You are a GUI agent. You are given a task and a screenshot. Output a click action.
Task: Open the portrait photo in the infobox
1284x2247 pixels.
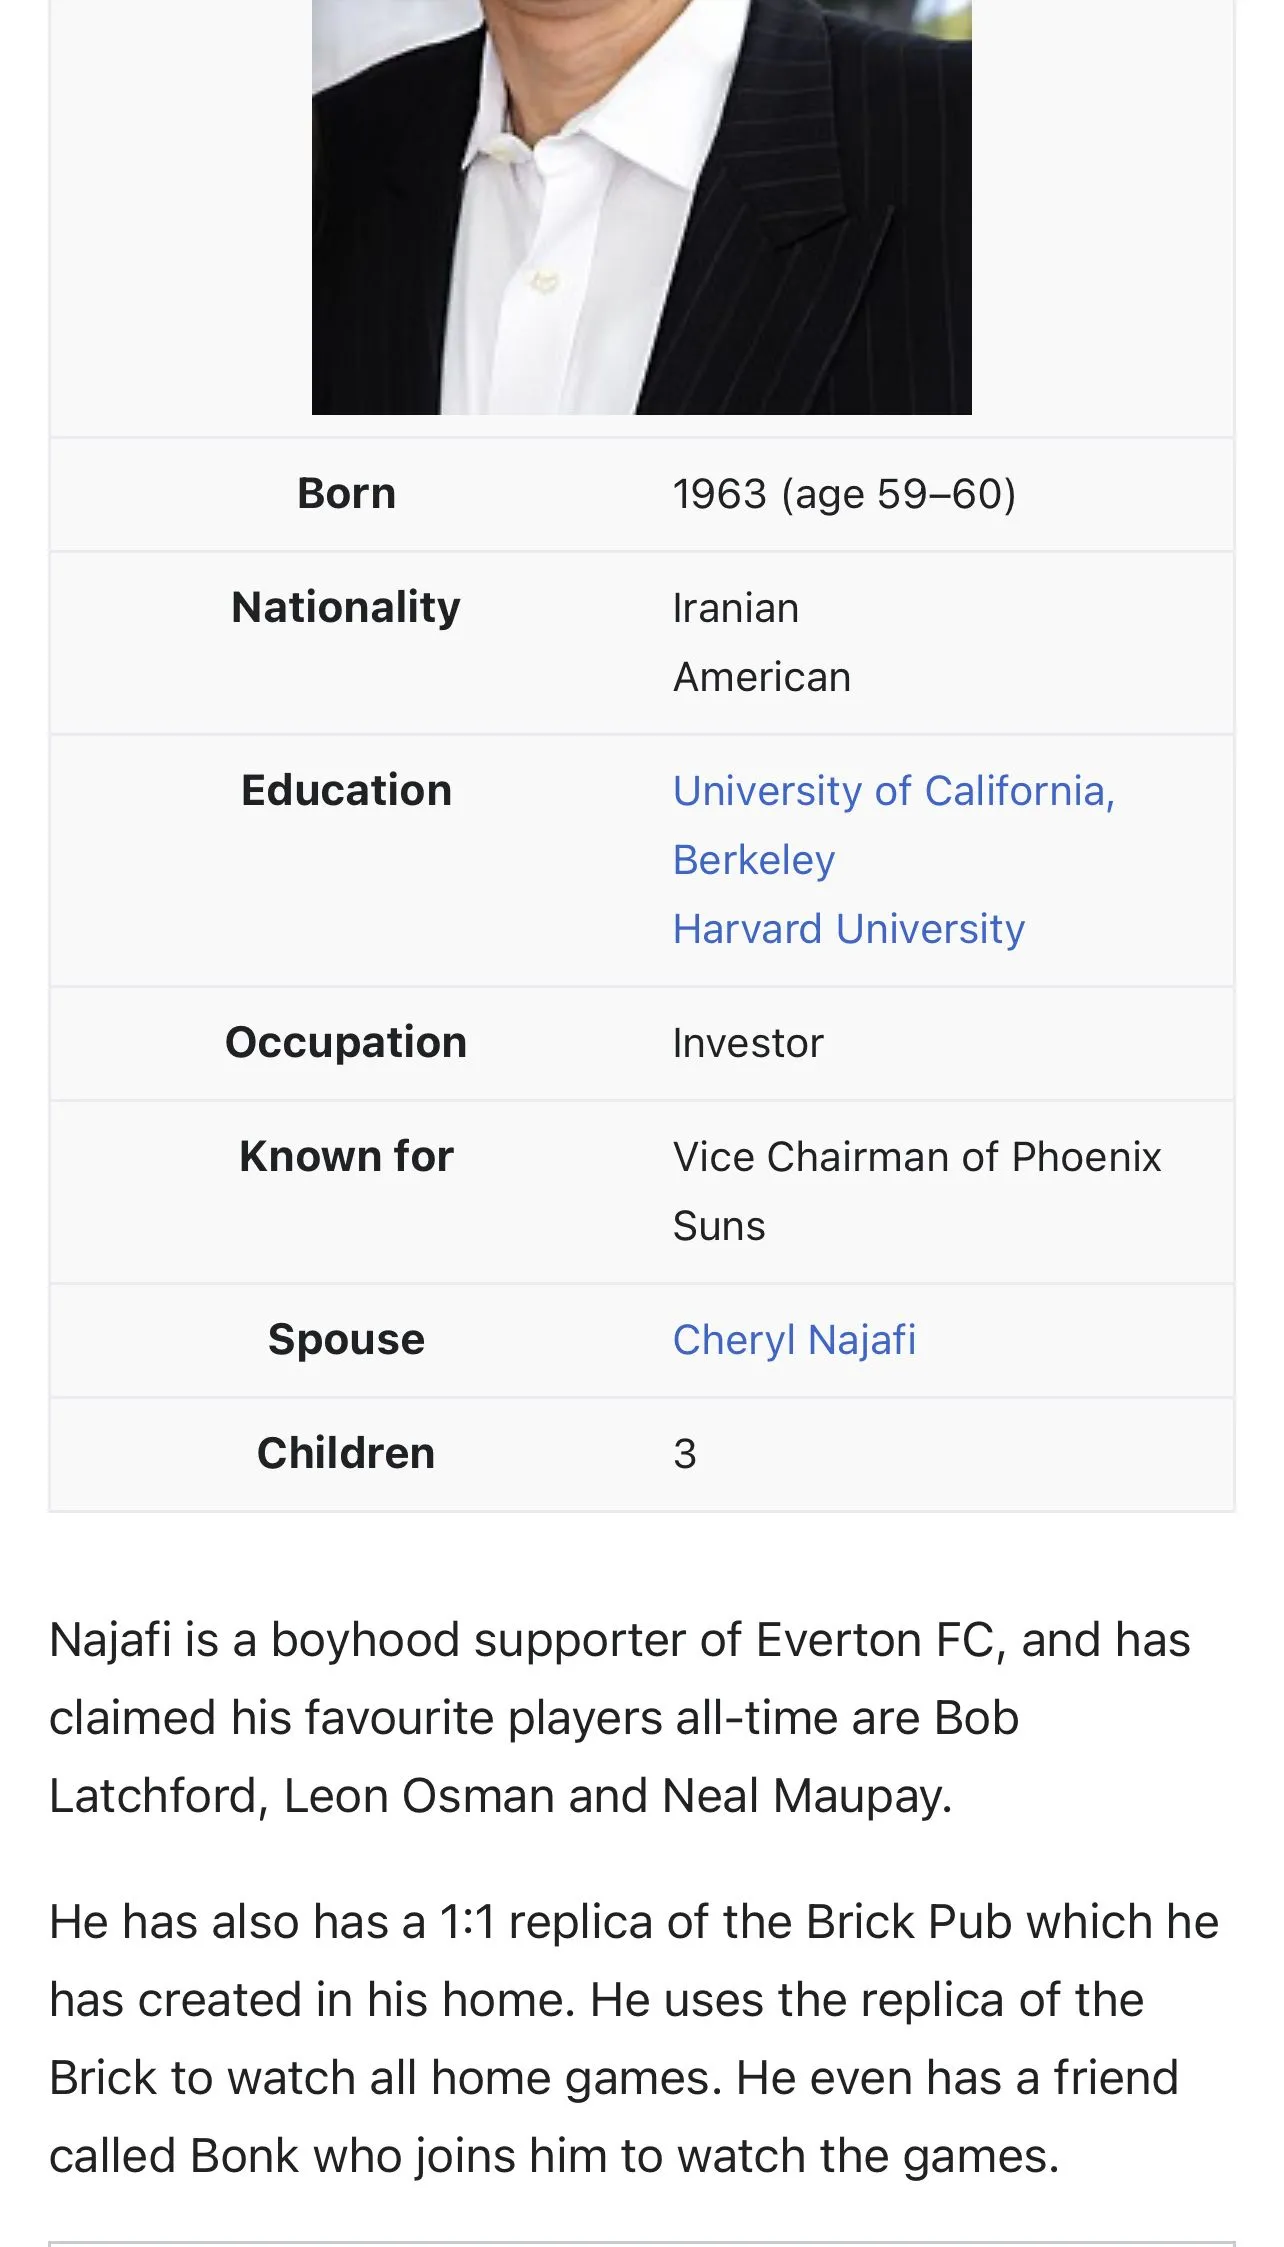coord(641,205)
